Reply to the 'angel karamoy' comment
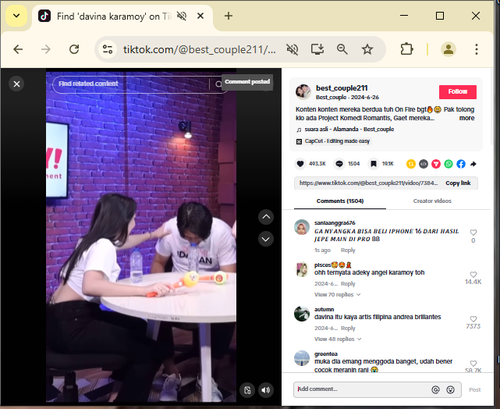 (348, 284)
